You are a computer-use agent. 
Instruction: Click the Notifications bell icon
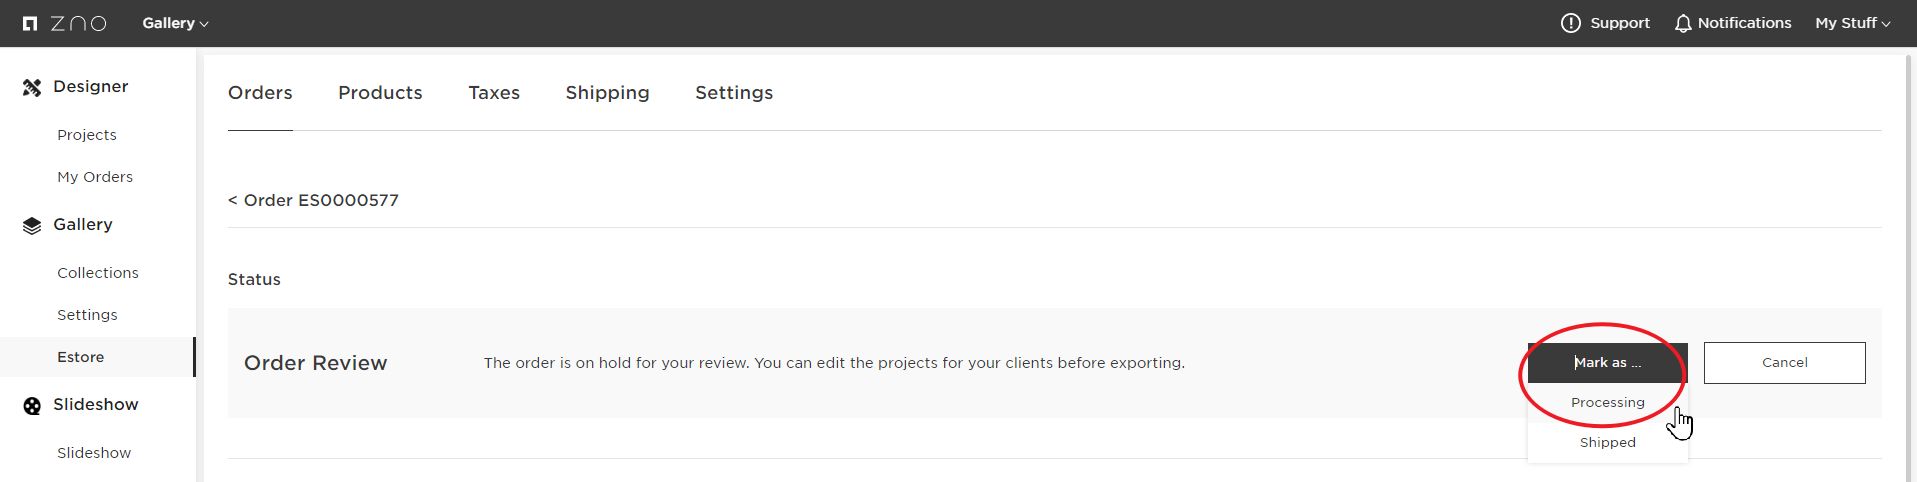click(1683, 23)
